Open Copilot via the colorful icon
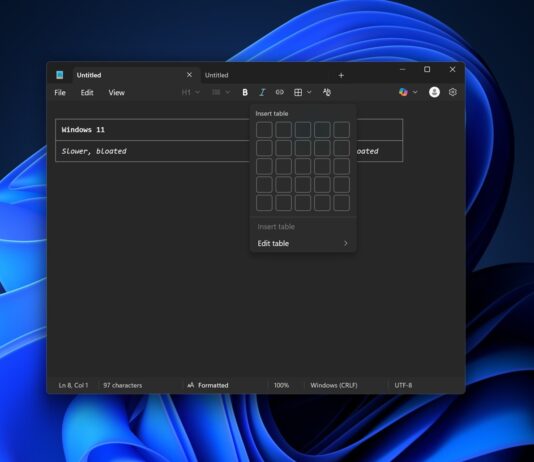534x462 pixels. 403,92
